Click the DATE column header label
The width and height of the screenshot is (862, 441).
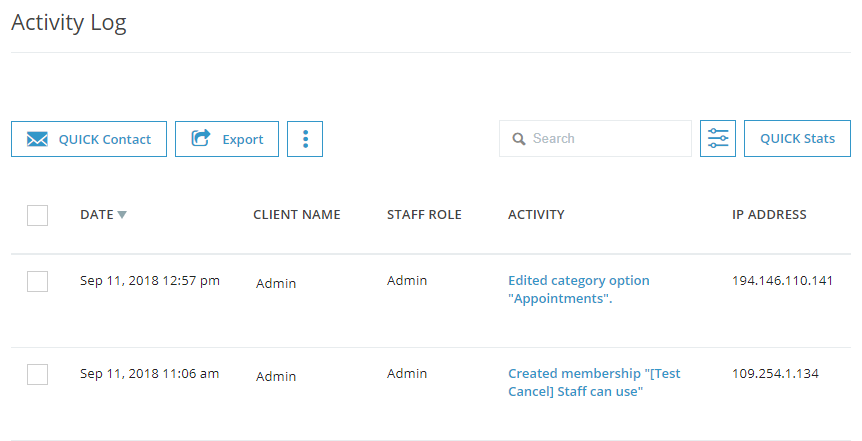click(97, 214)
